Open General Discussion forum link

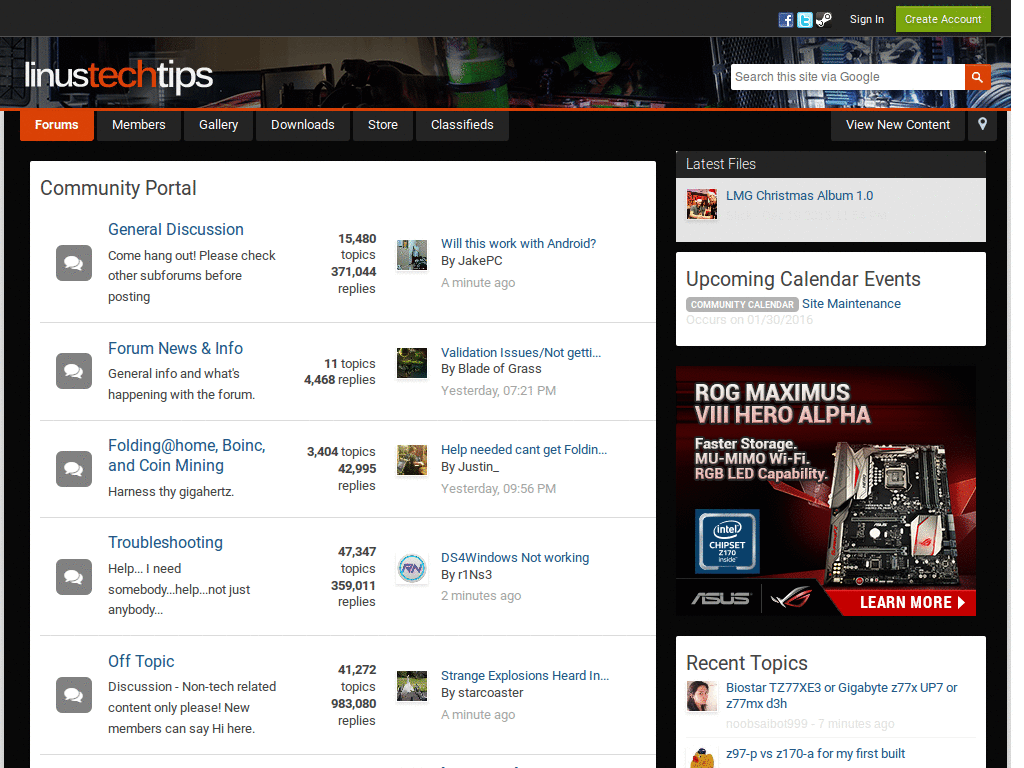[176, 230]
